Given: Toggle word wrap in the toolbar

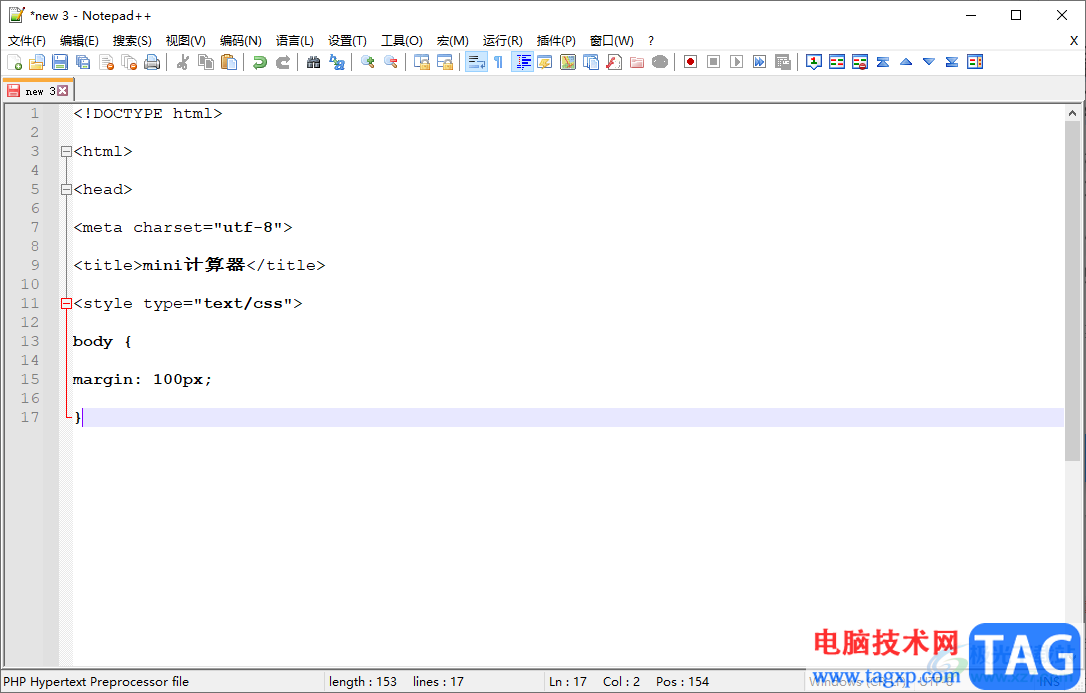Looking at the screenshot, I should click(476, 62).
